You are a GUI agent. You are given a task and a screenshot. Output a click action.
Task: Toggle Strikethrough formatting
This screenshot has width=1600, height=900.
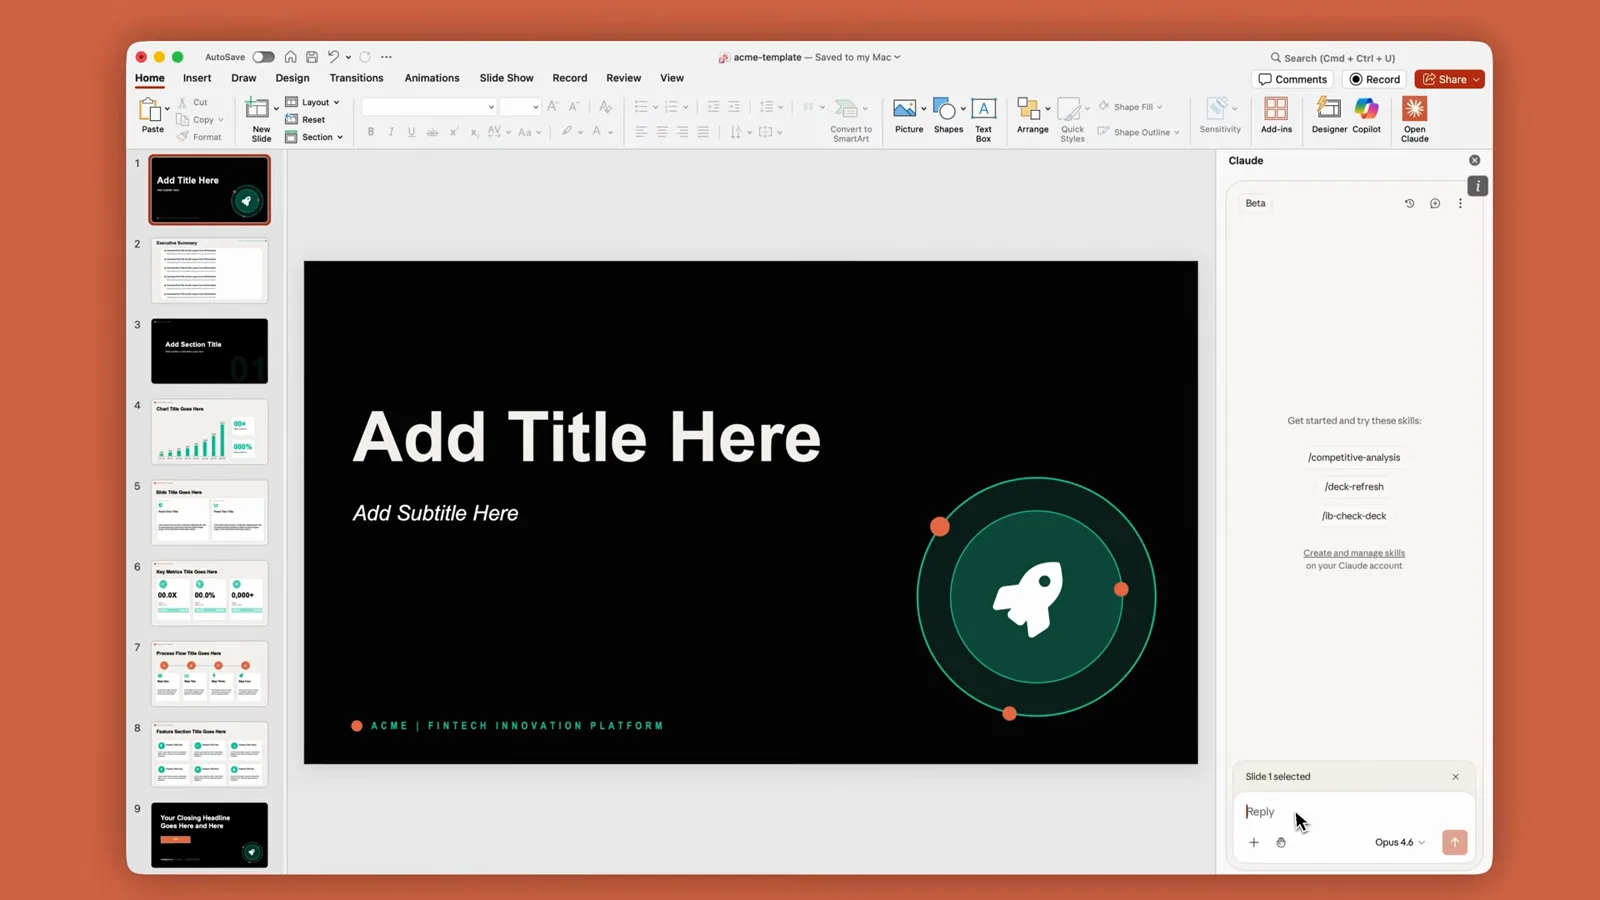432,132
